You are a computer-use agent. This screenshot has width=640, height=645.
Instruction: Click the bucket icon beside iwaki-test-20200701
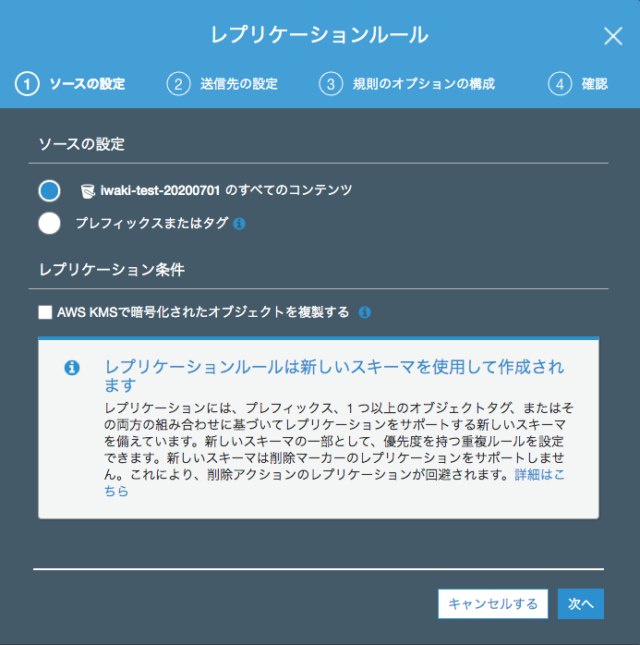88,191
